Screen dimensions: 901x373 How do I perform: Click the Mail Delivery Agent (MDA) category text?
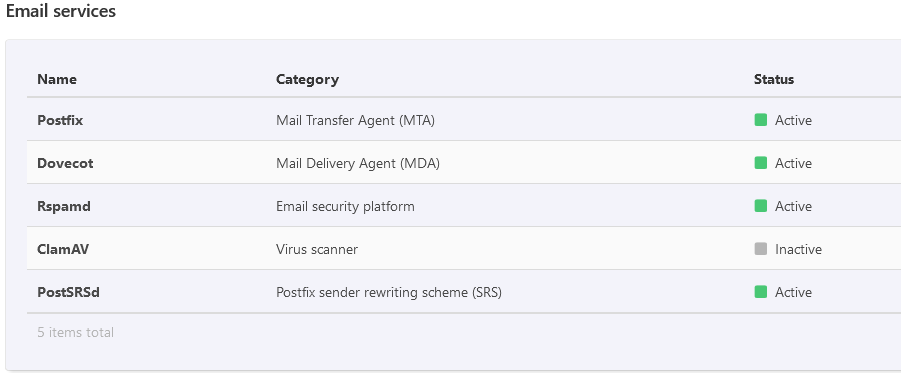(x=357, y=163)
